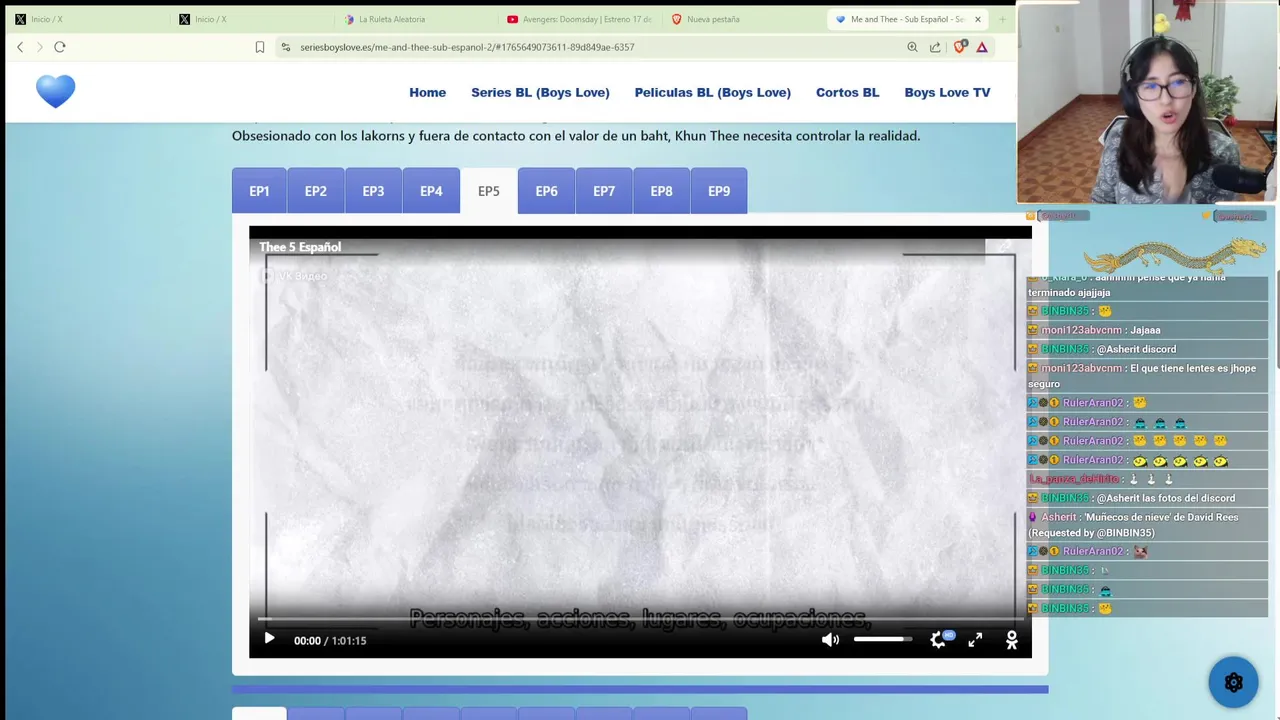Select episode tab EP9
The height and width of the screenshot is (720, 1280).
tap(719, 191)
